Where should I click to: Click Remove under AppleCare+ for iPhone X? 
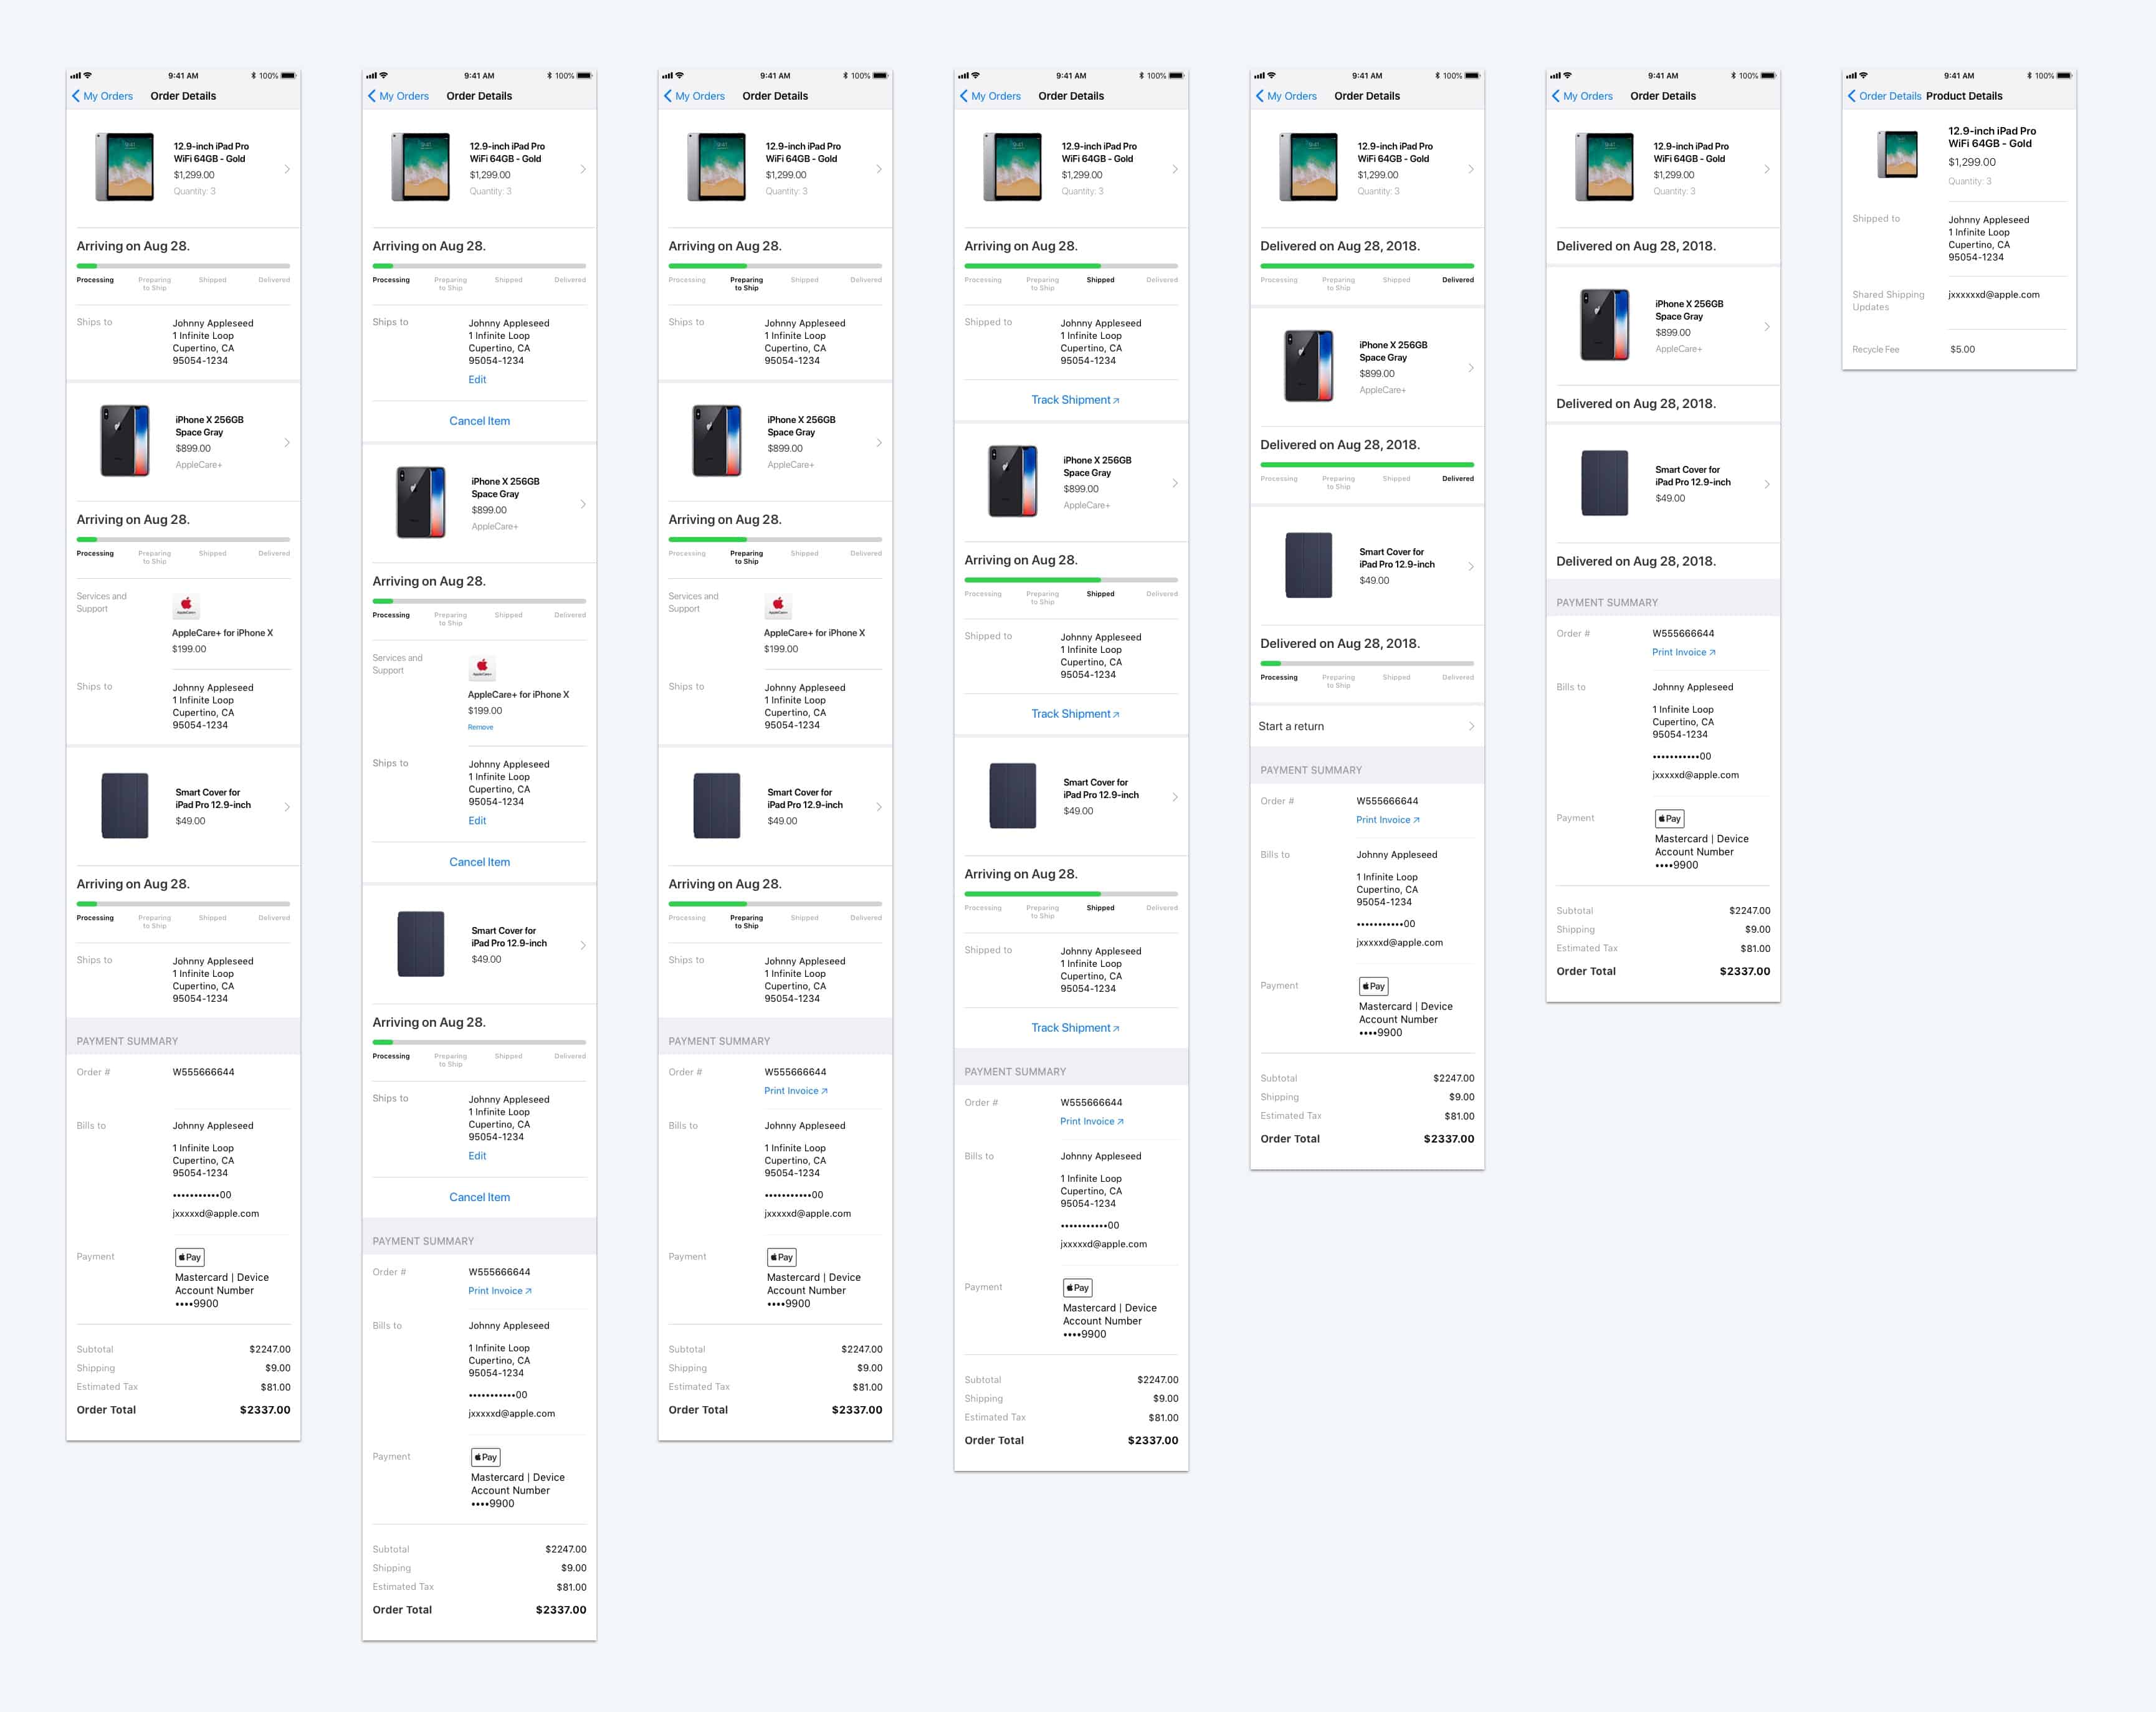480,727
